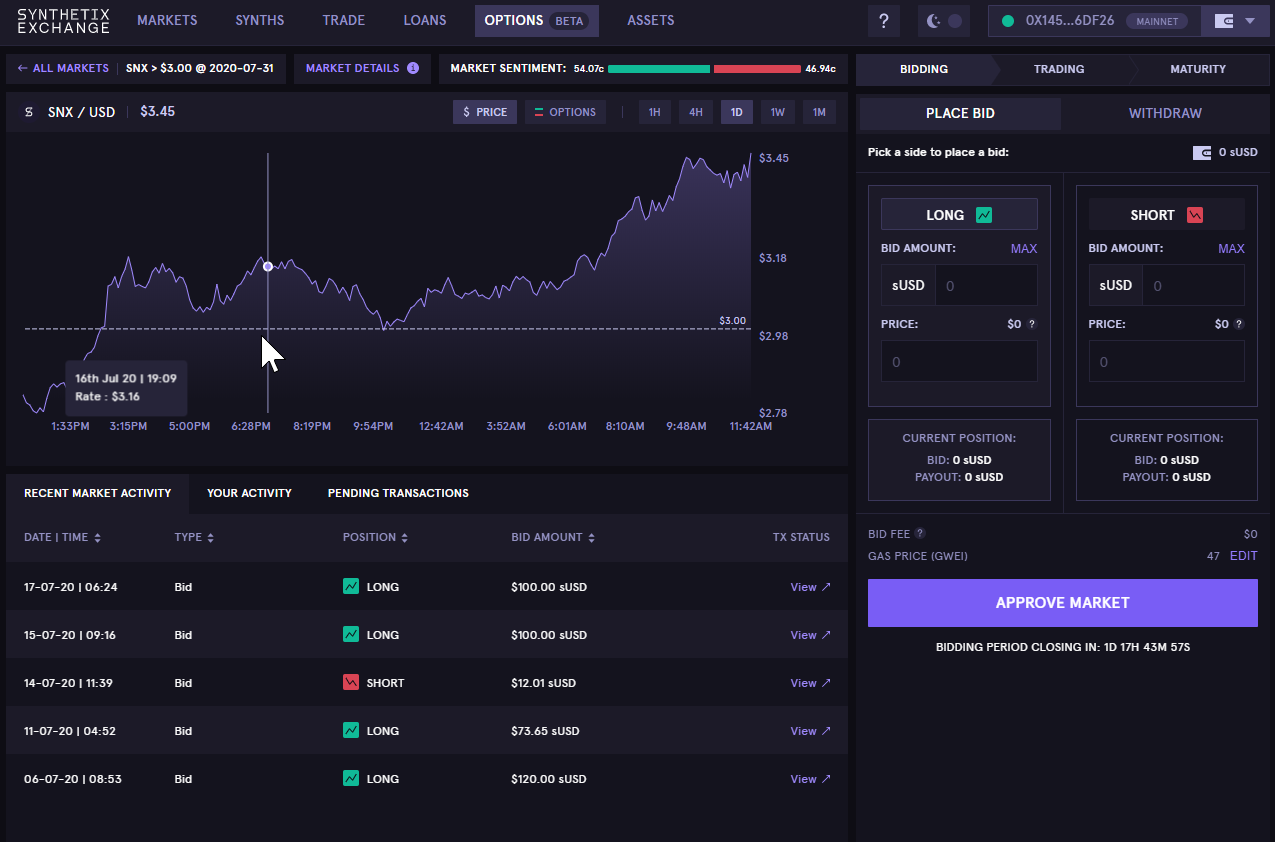Click the Short price help icon
The width and height of the screenshot is (1275, 842).
pyautogui.click(x=1239, y=325)
